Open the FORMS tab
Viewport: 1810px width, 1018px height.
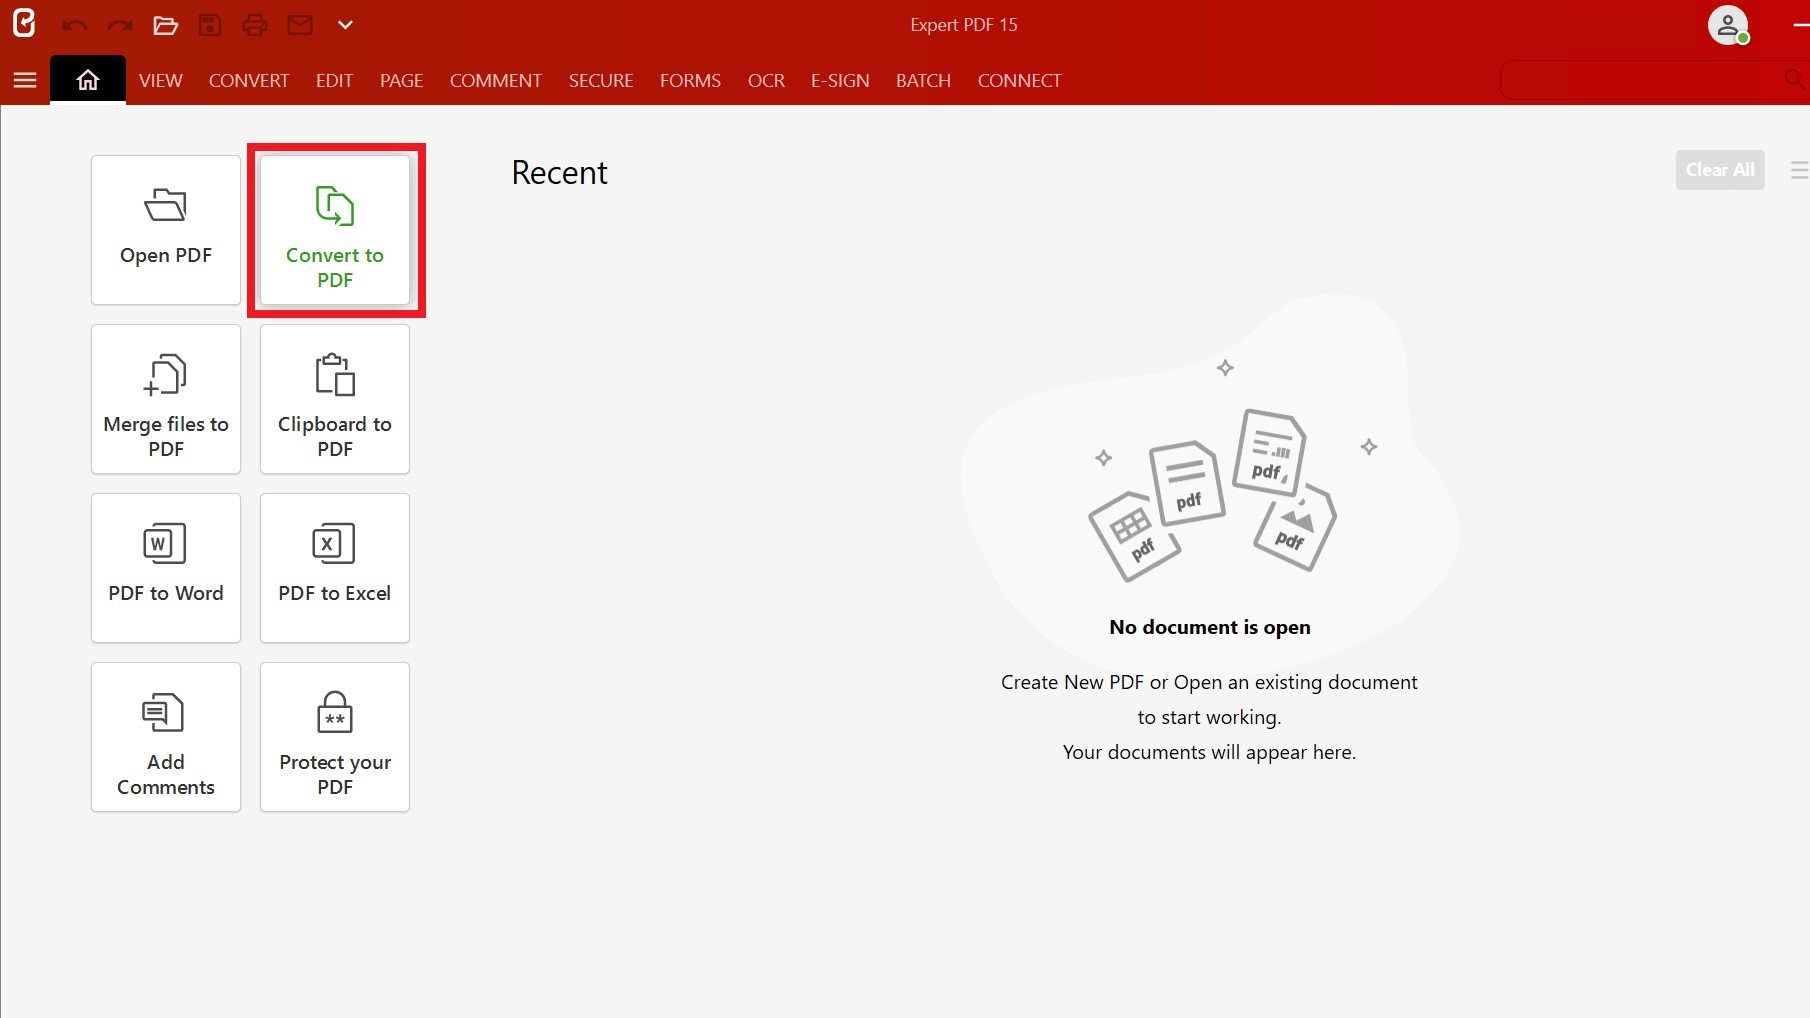tap(690, 80)
